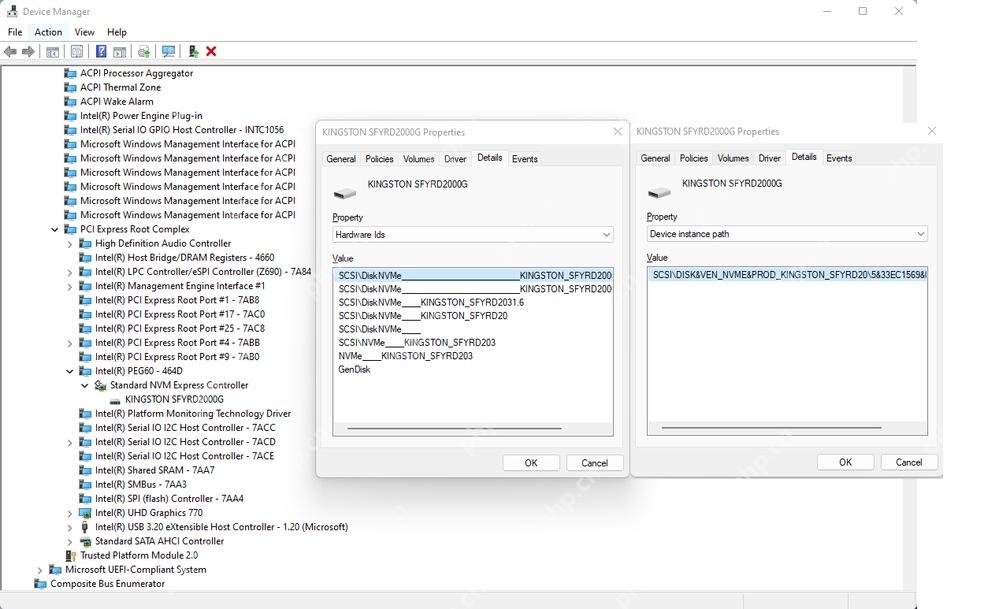
Task: Select SCSI\DiskNVMe____KINGSTON_SFYRD2031.6 value
Action: pyautogui.click(x=431, y=303)
